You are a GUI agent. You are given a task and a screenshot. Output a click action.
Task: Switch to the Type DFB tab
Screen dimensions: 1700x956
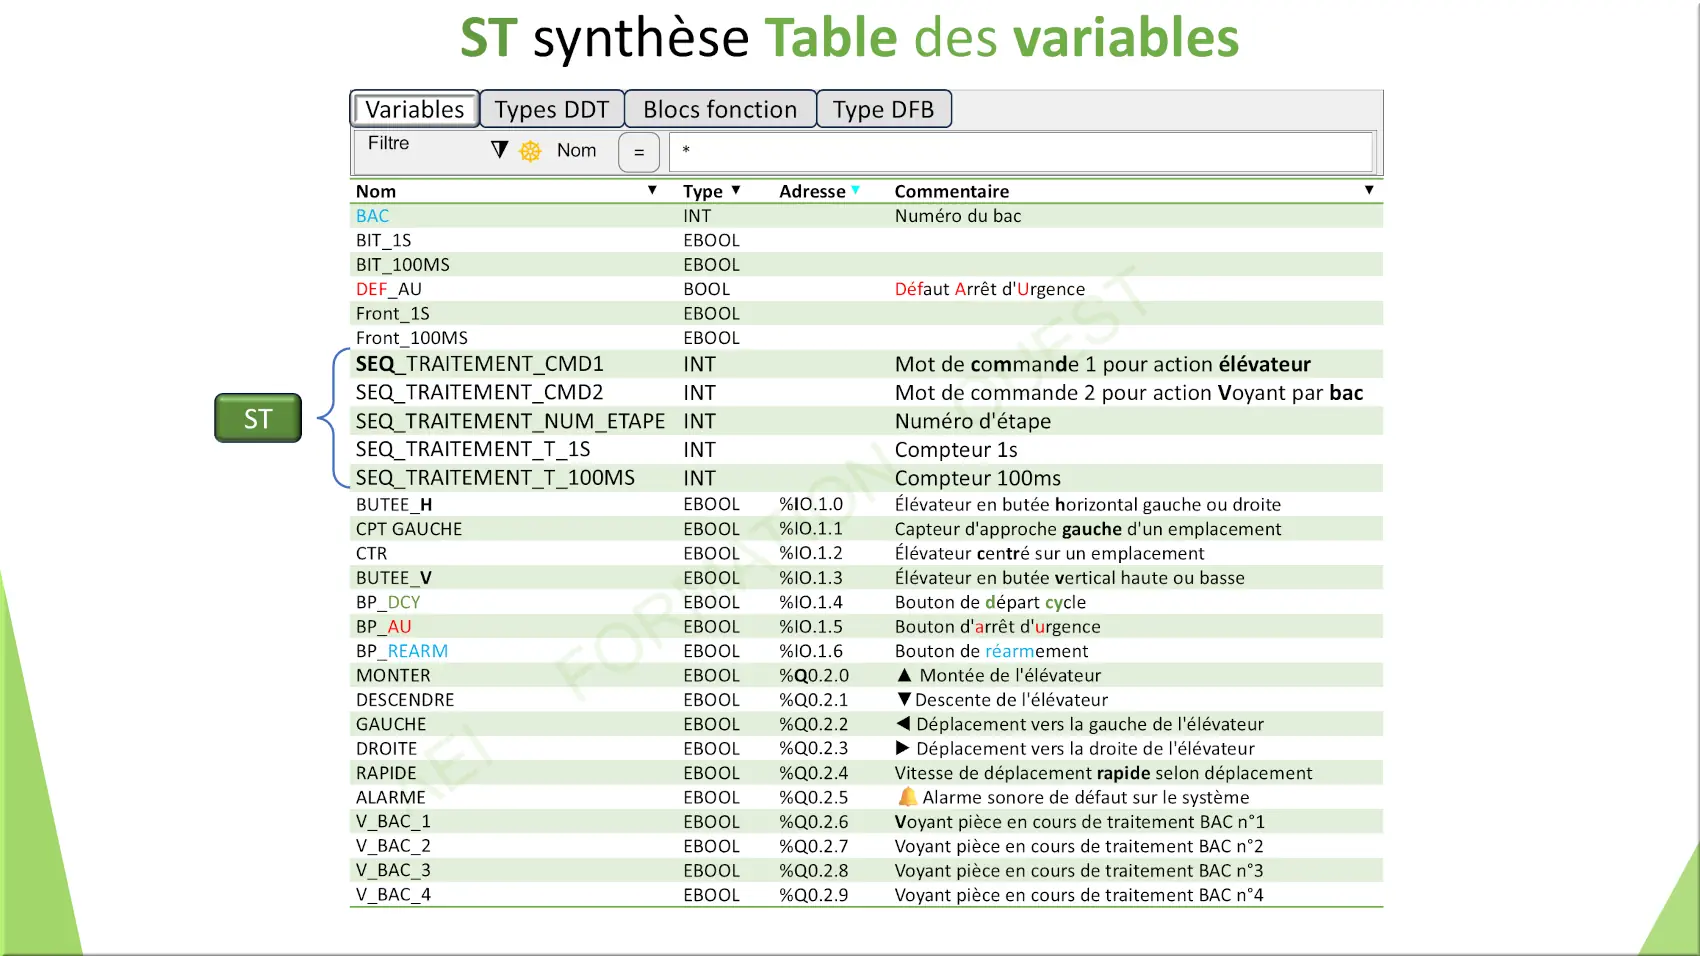884,109
